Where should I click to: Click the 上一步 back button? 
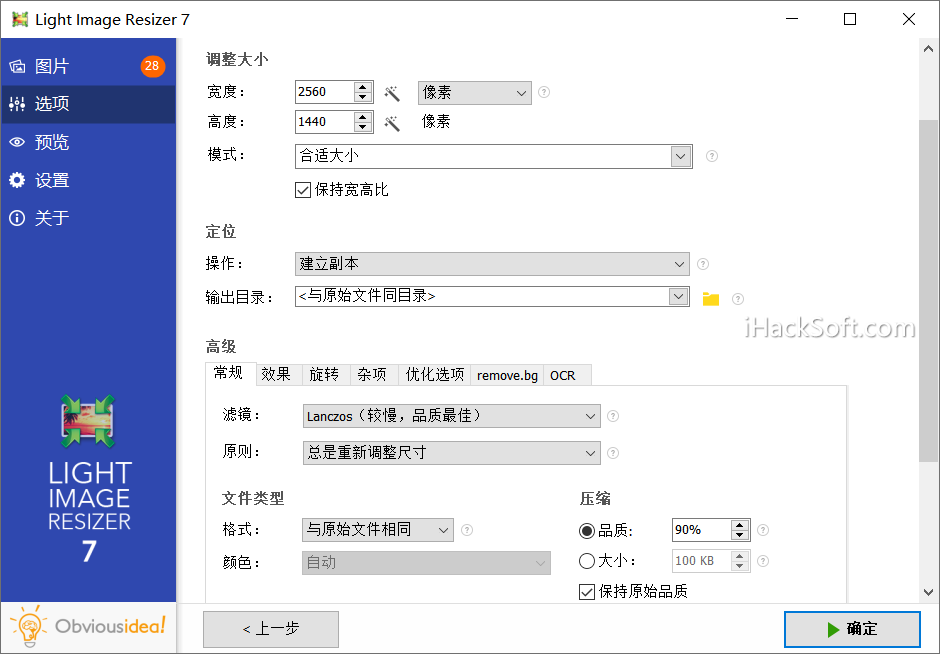(x=271, y=629)
